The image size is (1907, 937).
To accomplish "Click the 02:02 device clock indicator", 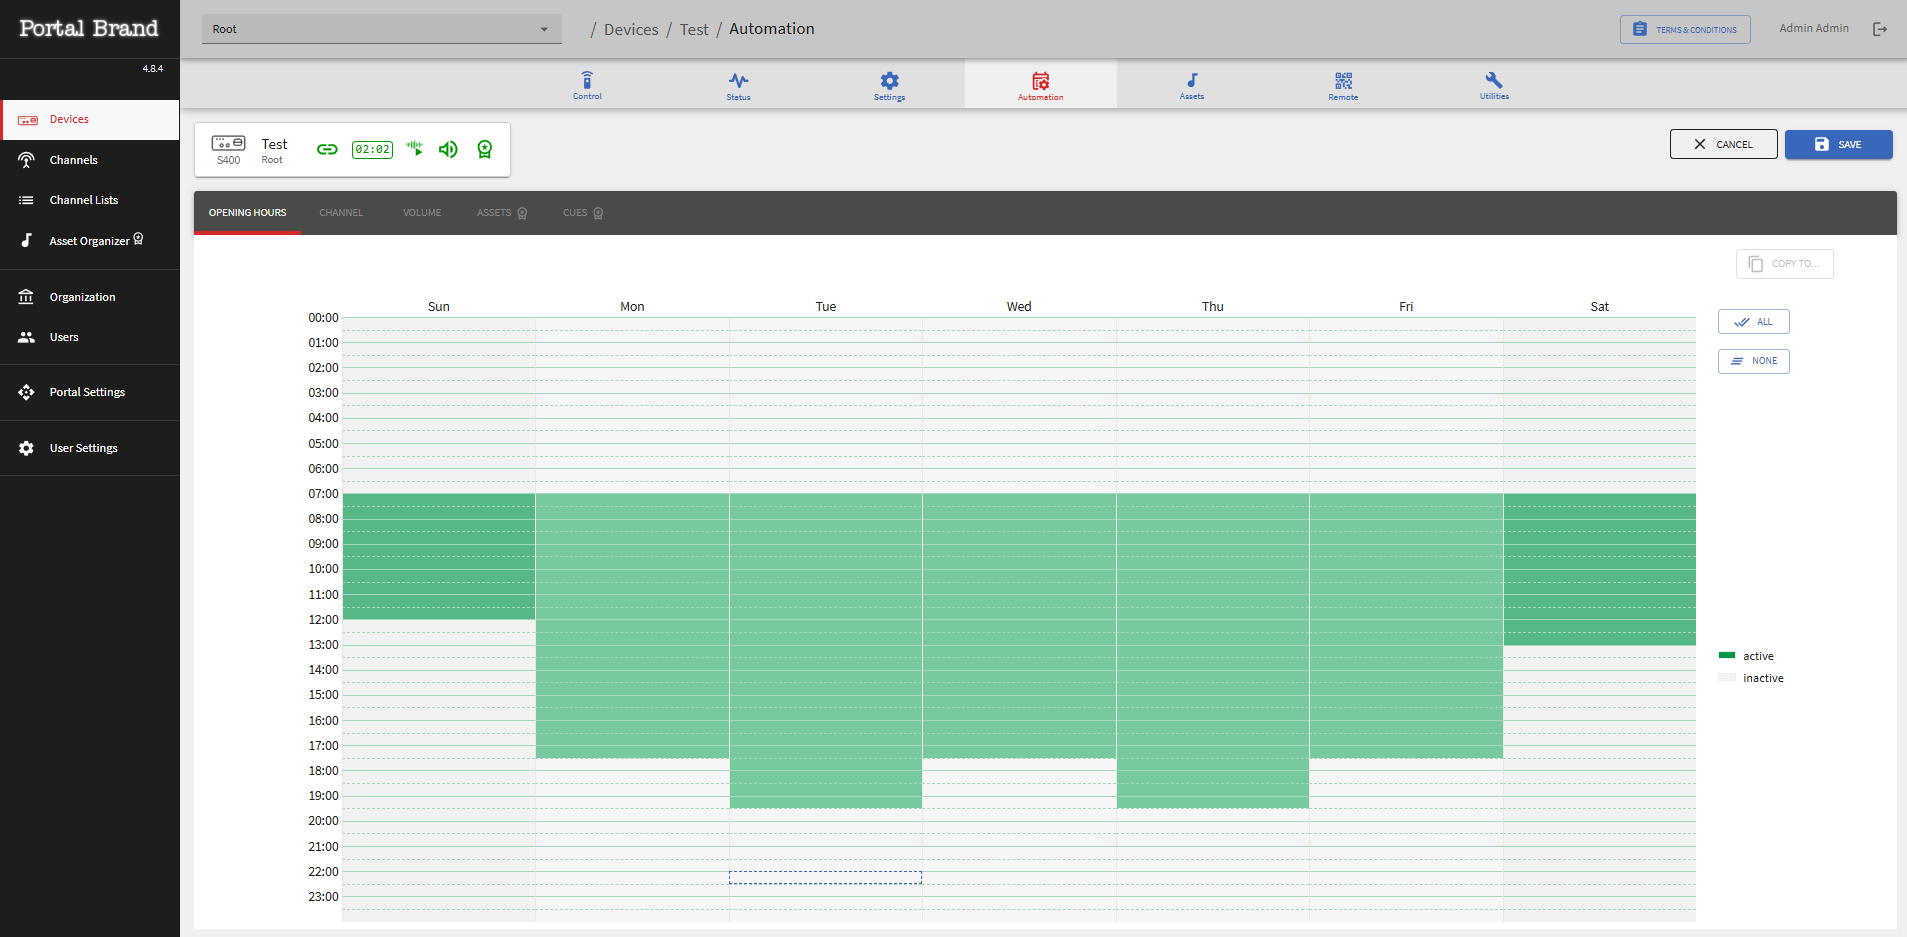I will [372, 149].
